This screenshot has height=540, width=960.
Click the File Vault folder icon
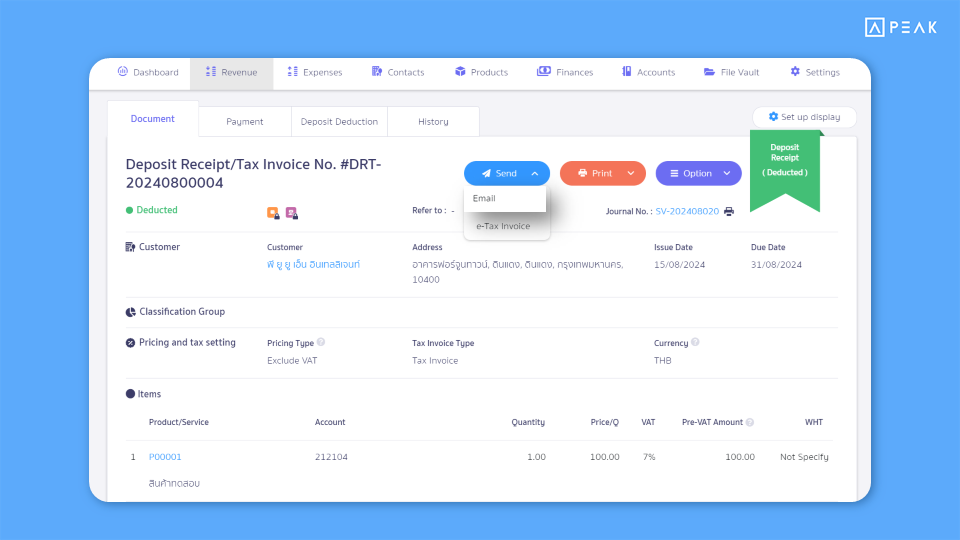(709, 72)
